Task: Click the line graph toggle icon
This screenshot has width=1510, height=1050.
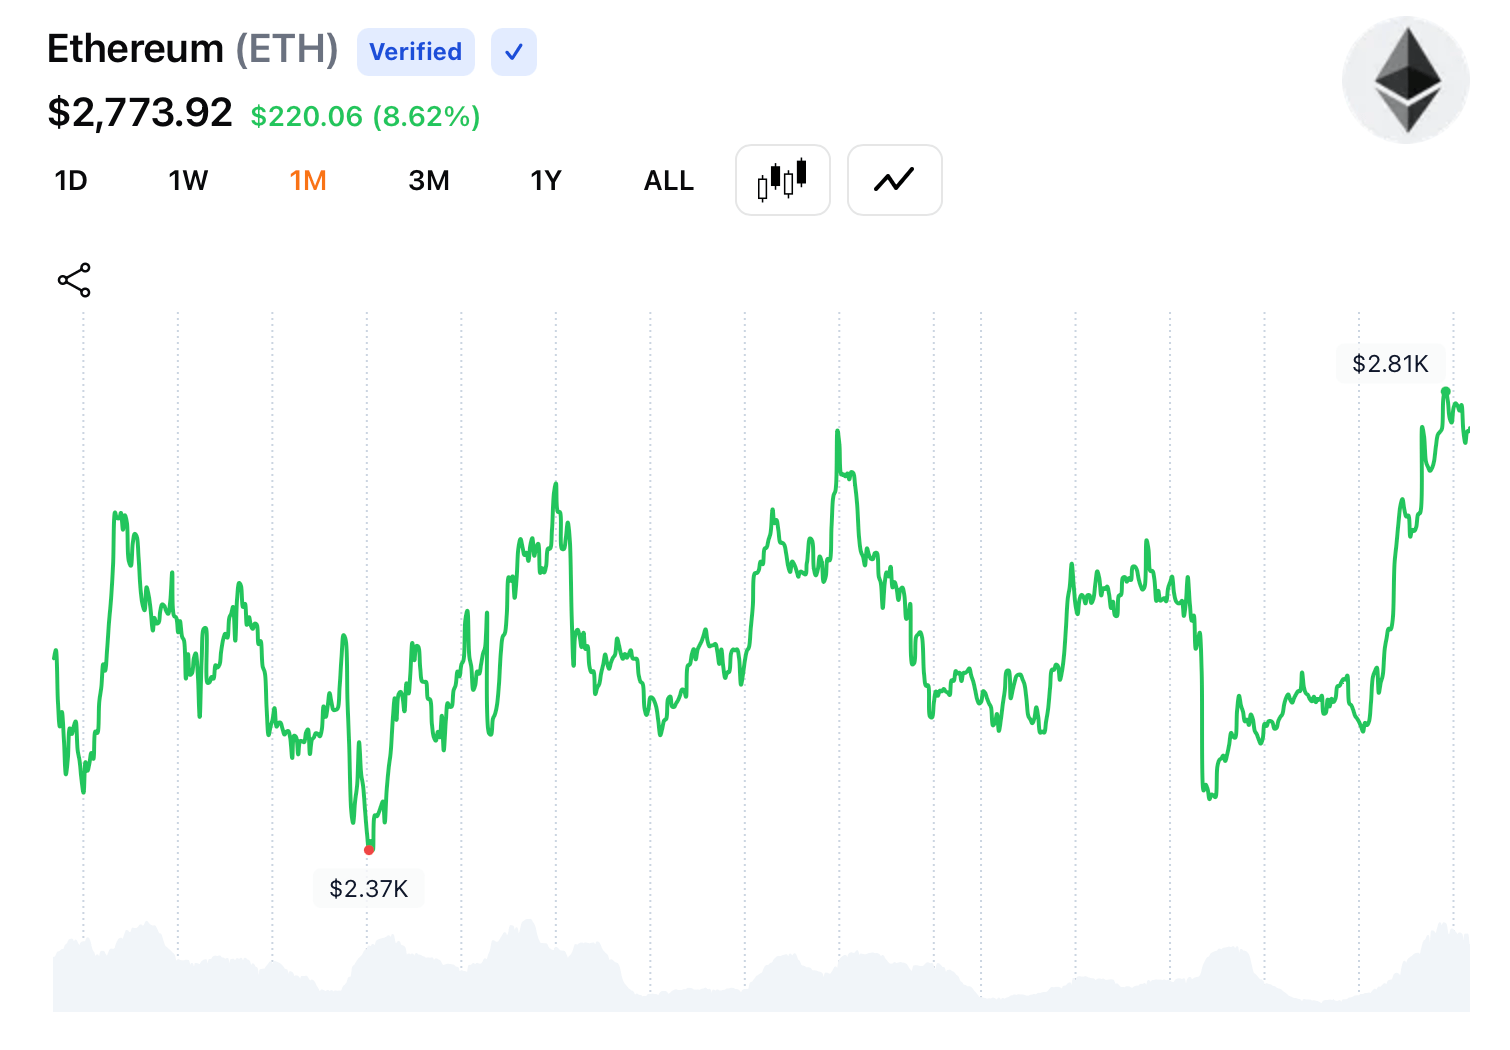Action: coord(894,180)
